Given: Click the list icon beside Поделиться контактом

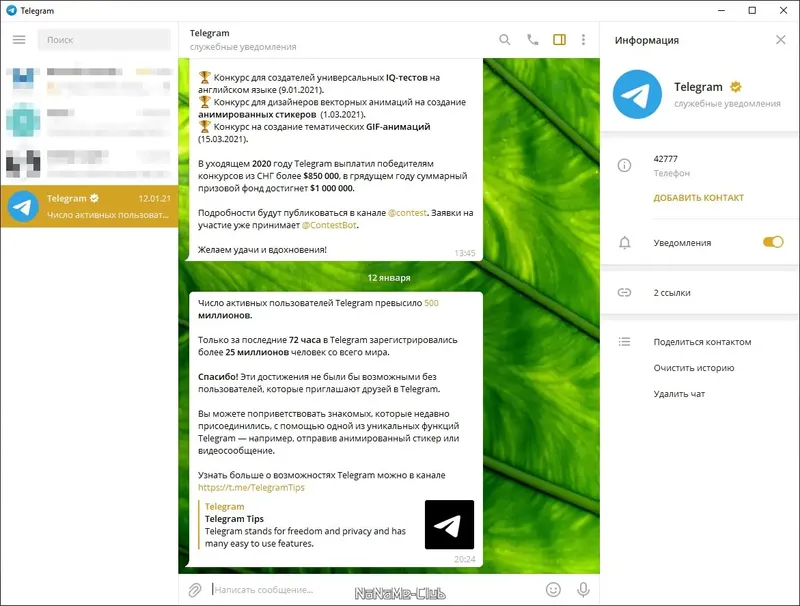Looking at the screenshot, I should pos(624,342).
